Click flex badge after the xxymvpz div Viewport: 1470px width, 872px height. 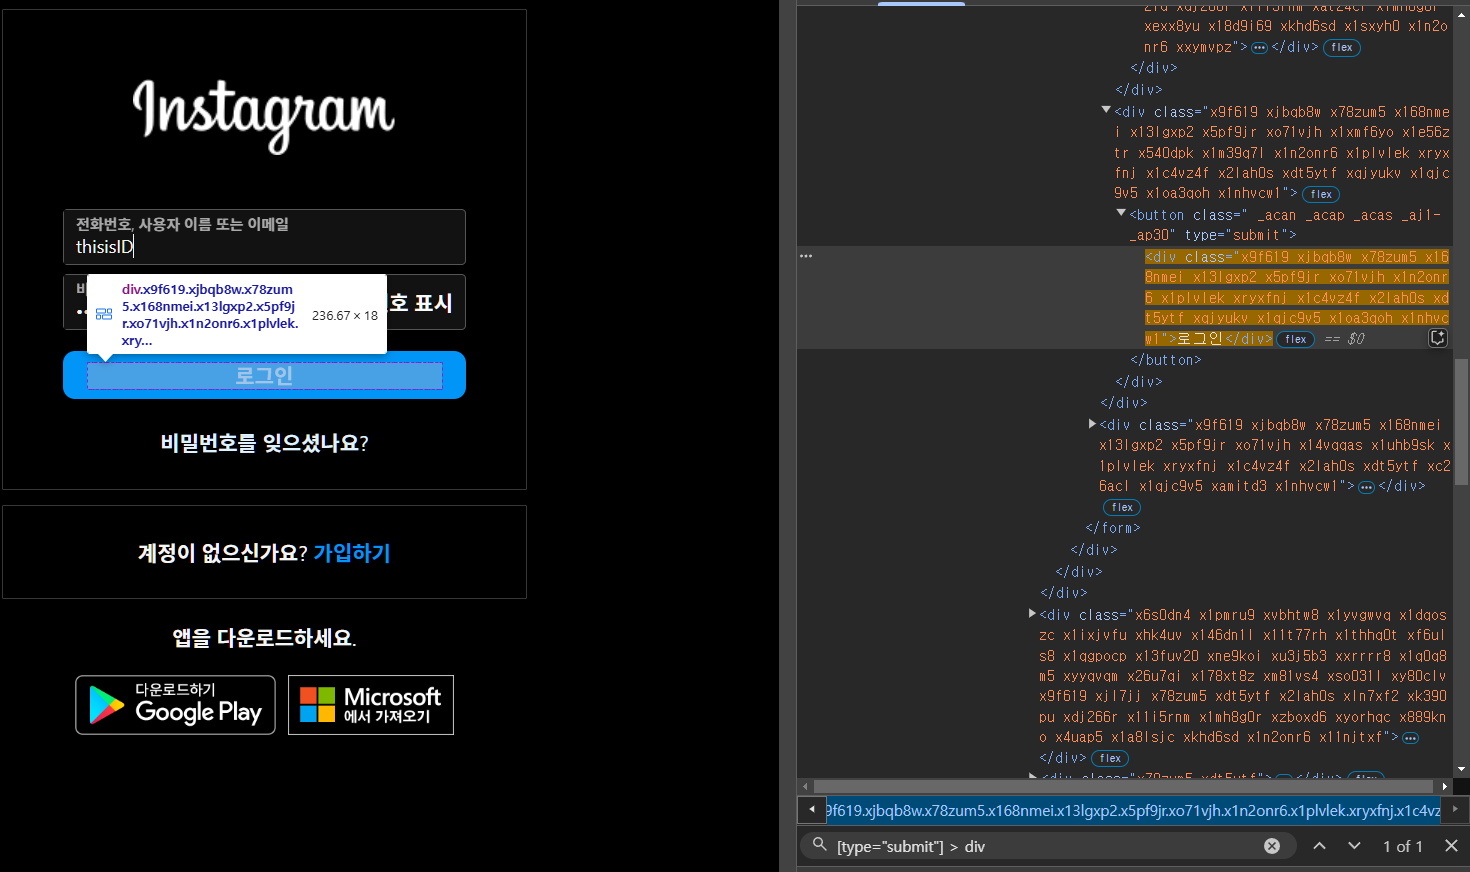click(x=1342, y=47)
